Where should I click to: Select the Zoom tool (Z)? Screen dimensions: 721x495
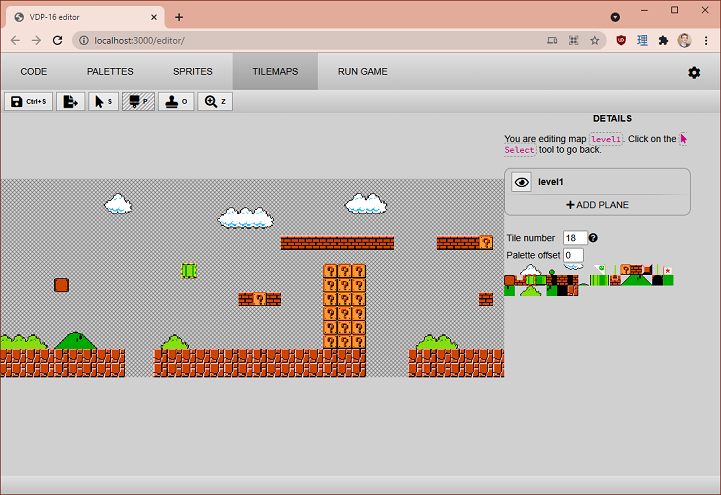pos(215,102)
